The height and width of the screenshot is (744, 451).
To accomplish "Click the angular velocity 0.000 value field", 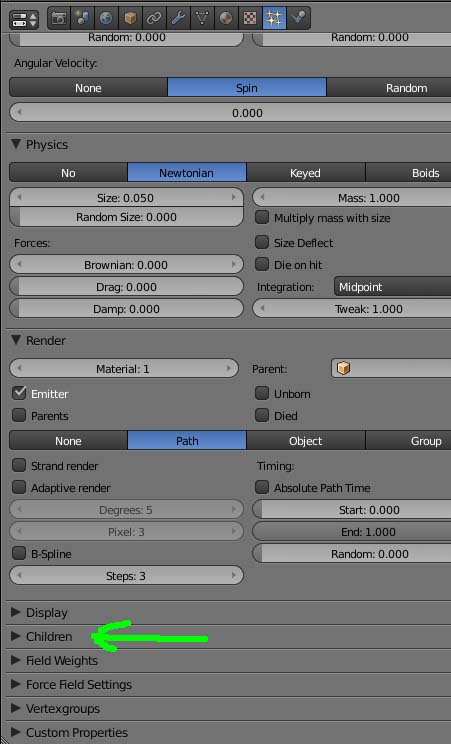I will [x=230, y=113].
